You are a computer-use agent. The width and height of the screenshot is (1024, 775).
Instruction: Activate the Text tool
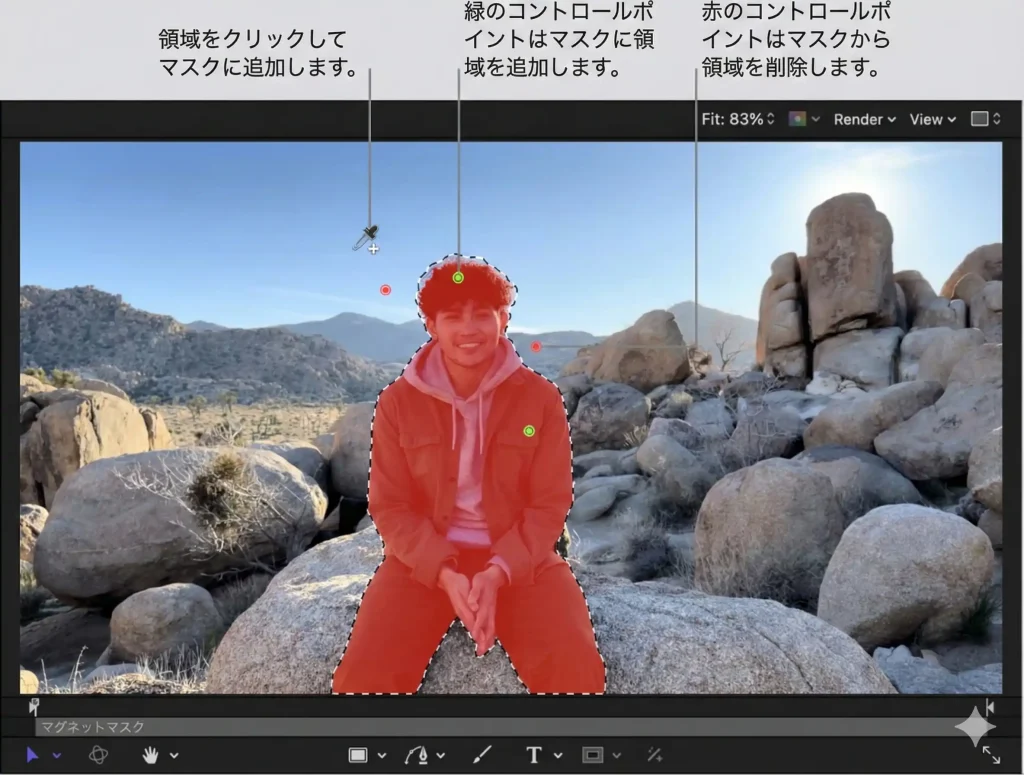[534, 755]
